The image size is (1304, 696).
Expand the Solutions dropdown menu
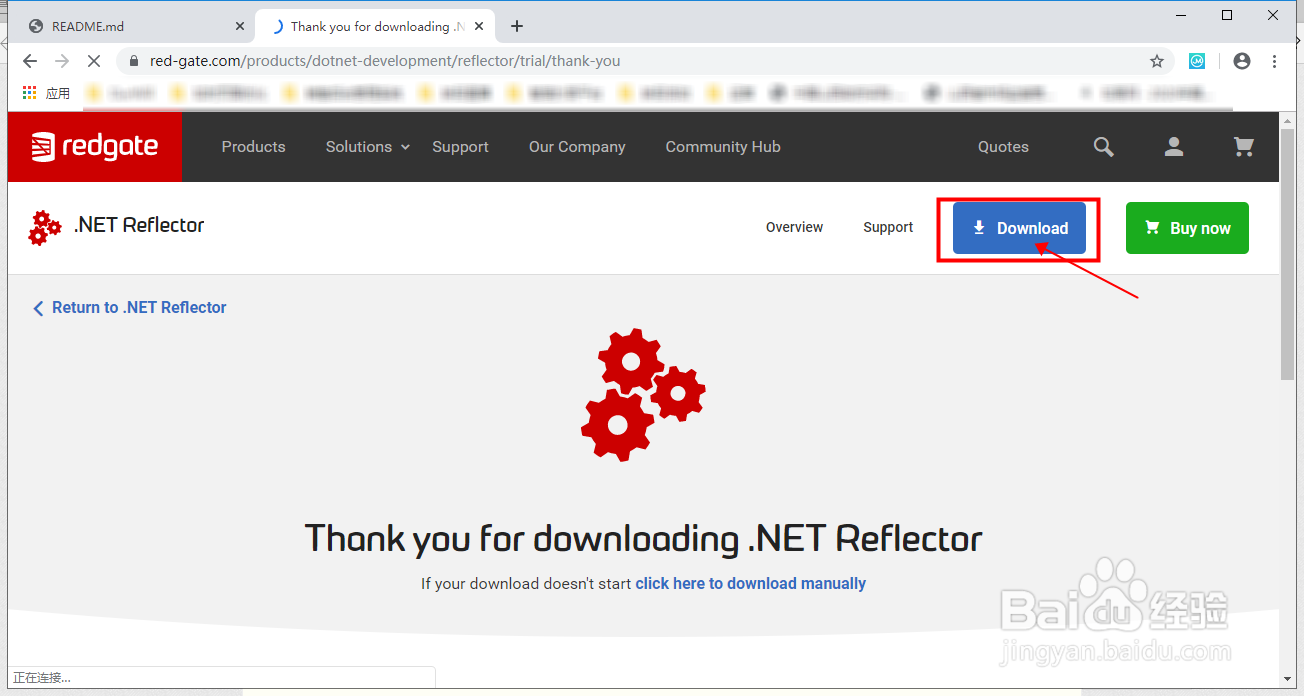[x=368, y=147]
